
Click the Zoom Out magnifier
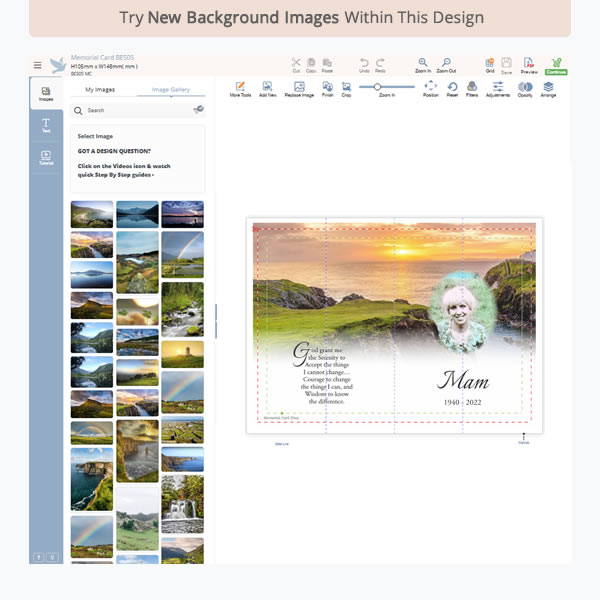[x=446, y=63]
